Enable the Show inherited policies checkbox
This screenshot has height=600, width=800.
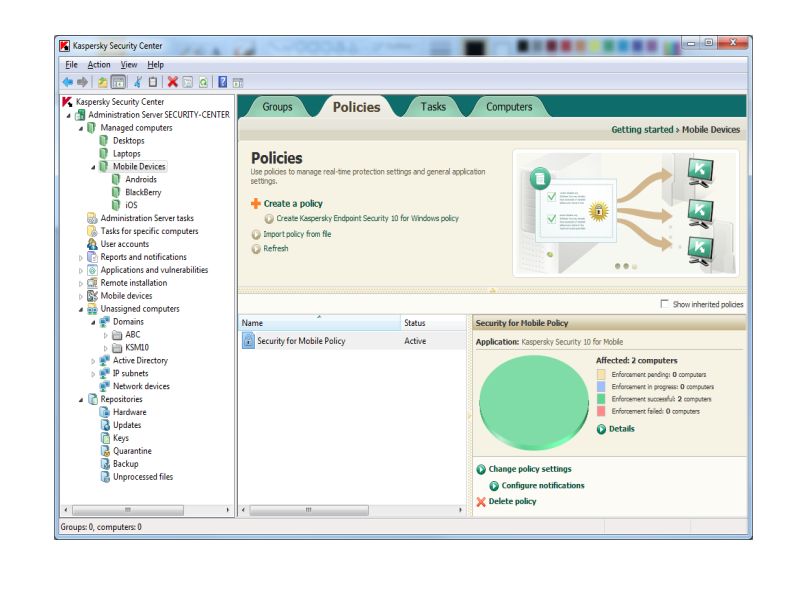(664, 304)
